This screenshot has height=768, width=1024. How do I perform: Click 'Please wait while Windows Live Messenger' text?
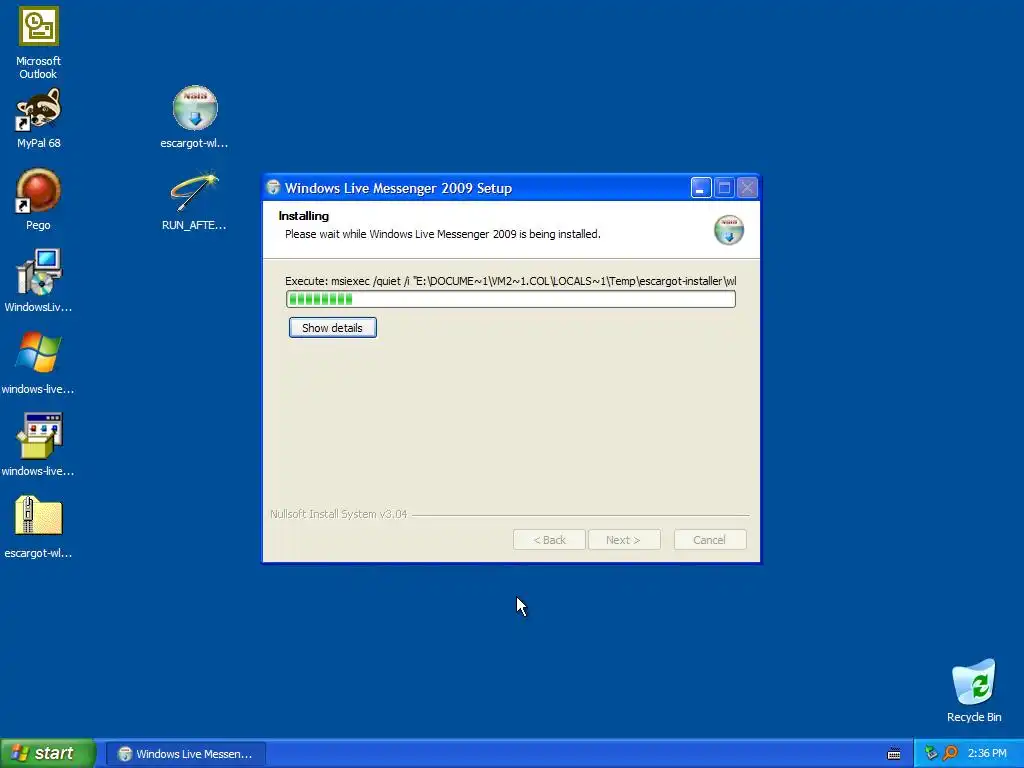pyautogui.click(x=443, y=234)
